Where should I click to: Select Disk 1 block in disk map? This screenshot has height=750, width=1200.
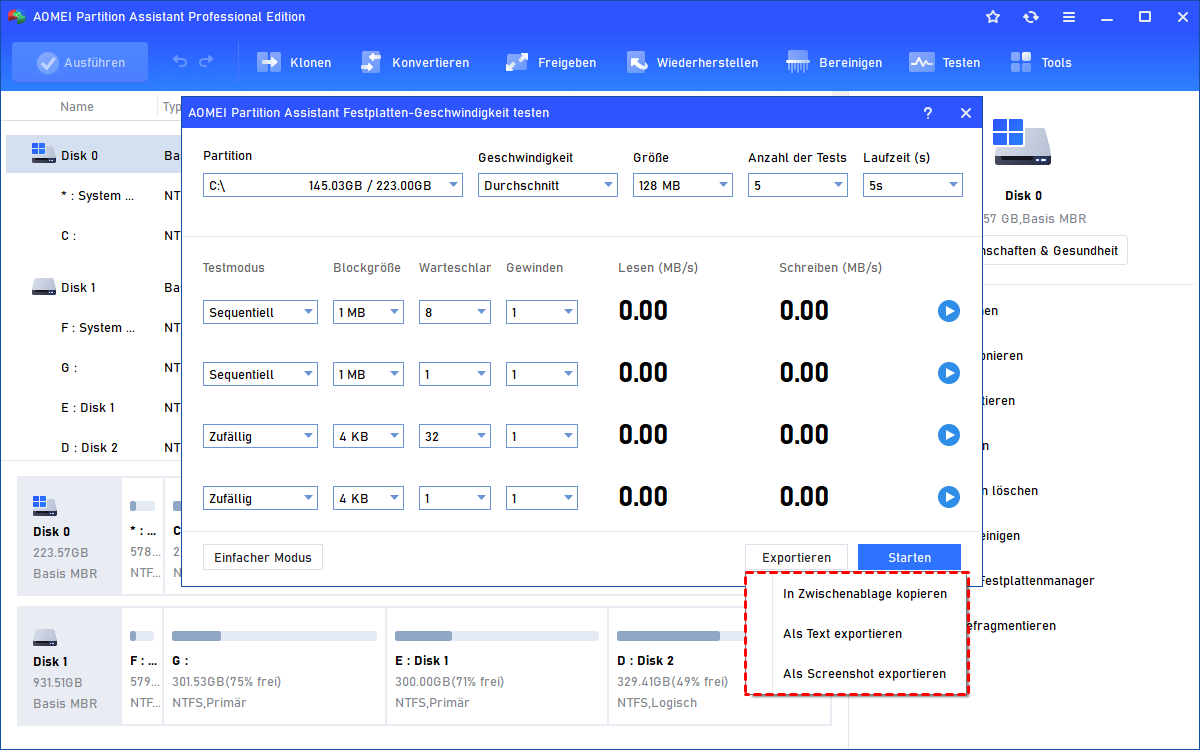[x=69, y=666]
